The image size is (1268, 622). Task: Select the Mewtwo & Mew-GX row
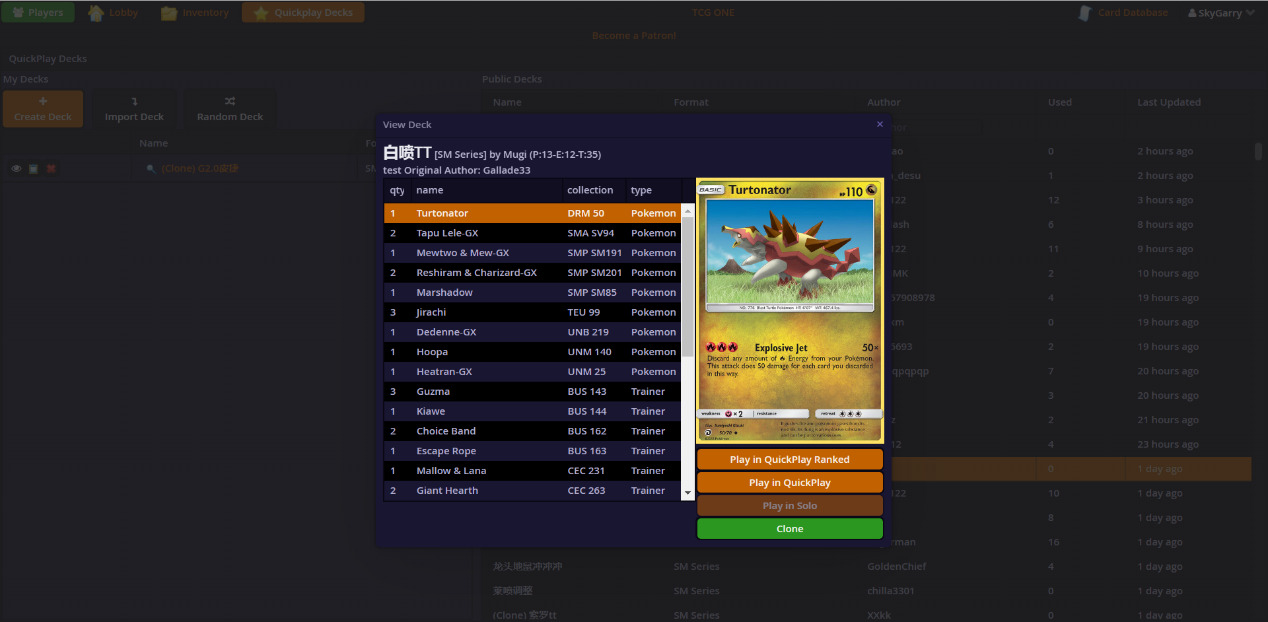tap(532, 253)
